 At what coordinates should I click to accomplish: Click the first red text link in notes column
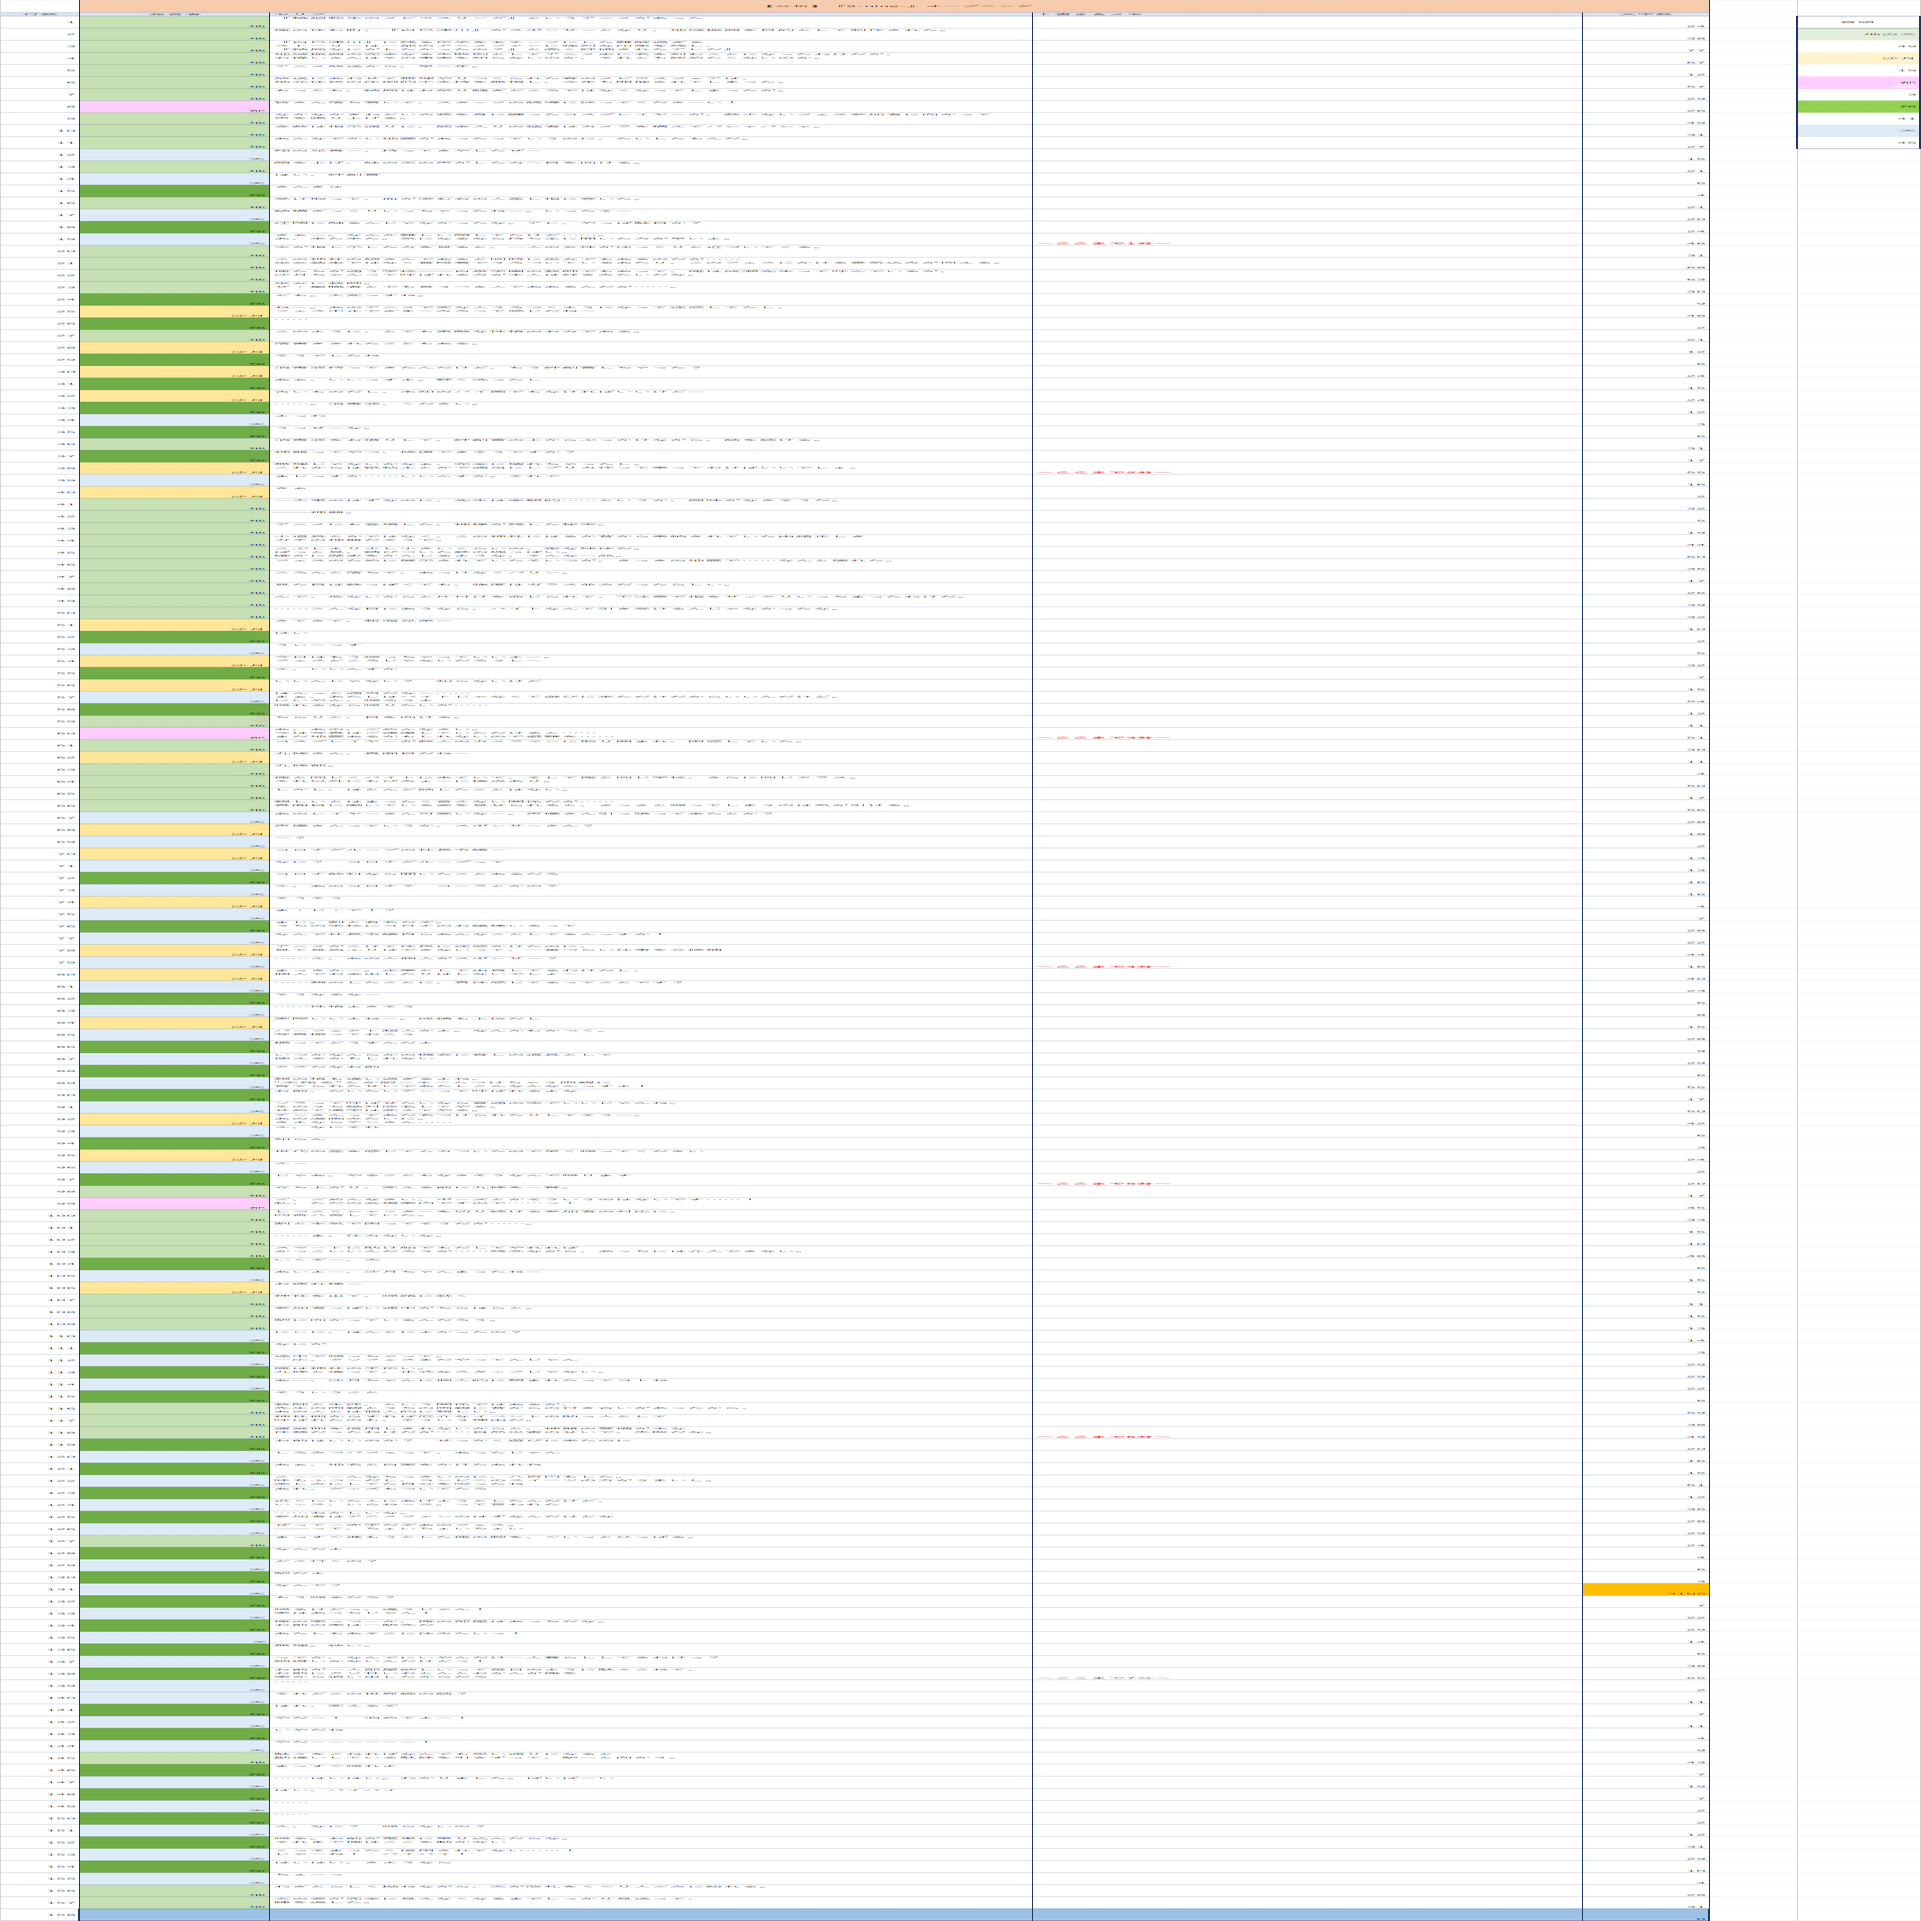(1103, 243)
